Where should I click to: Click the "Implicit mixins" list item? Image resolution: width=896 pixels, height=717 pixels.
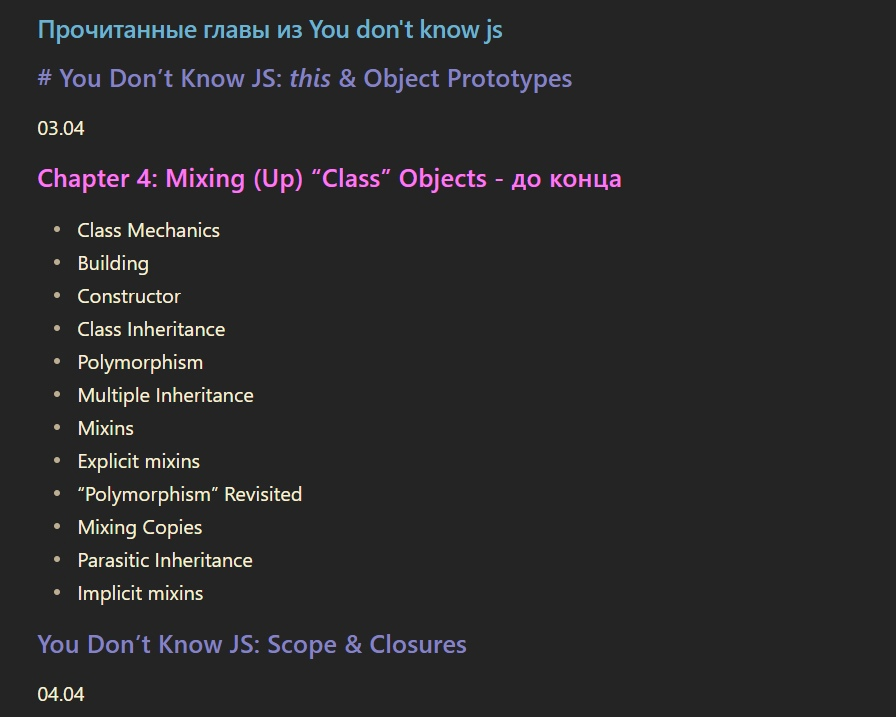[140, 593]
